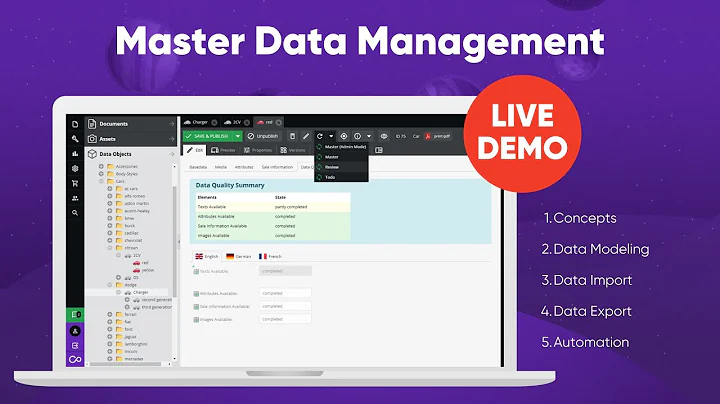Select the Properties tab

click(258, 150)
